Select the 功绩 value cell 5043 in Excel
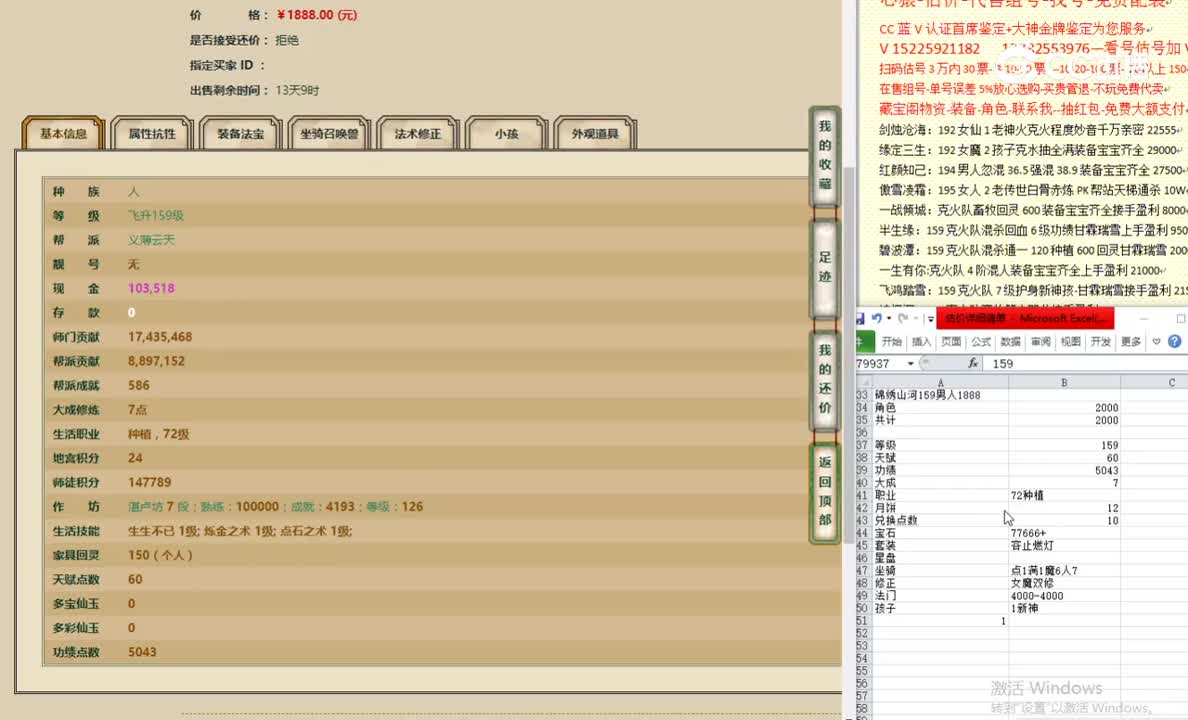This screenshot has height=720, width=1188. (1064, 470)
